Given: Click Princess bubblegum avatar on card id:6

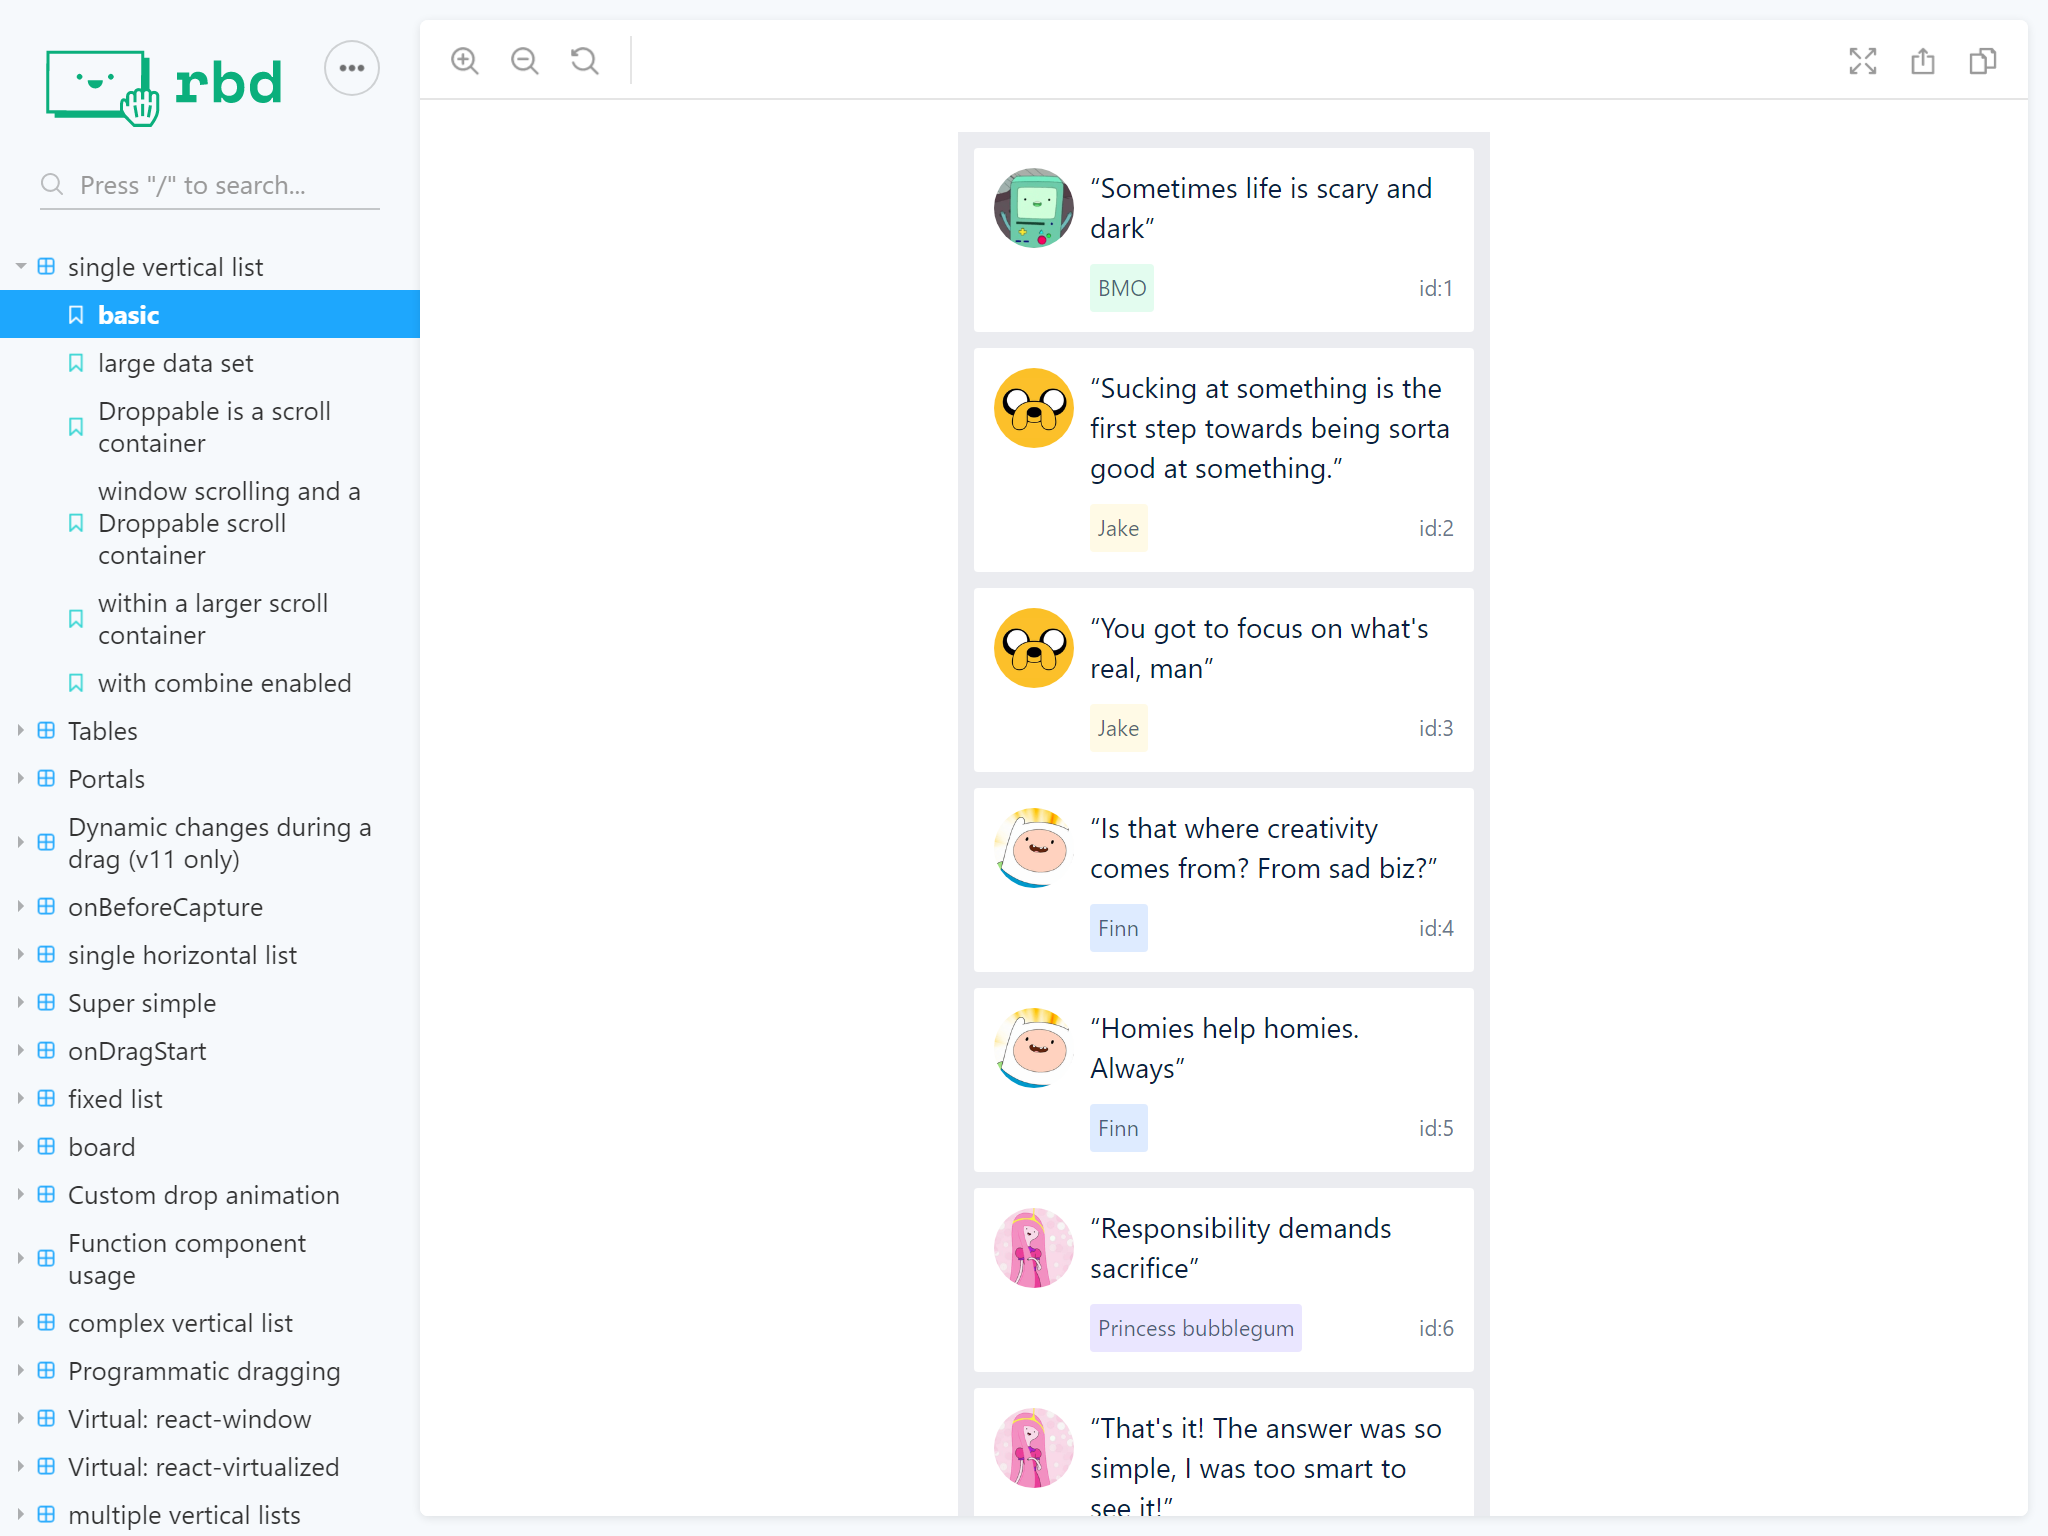Looking at the screenshot, I should [1034, 1248].
